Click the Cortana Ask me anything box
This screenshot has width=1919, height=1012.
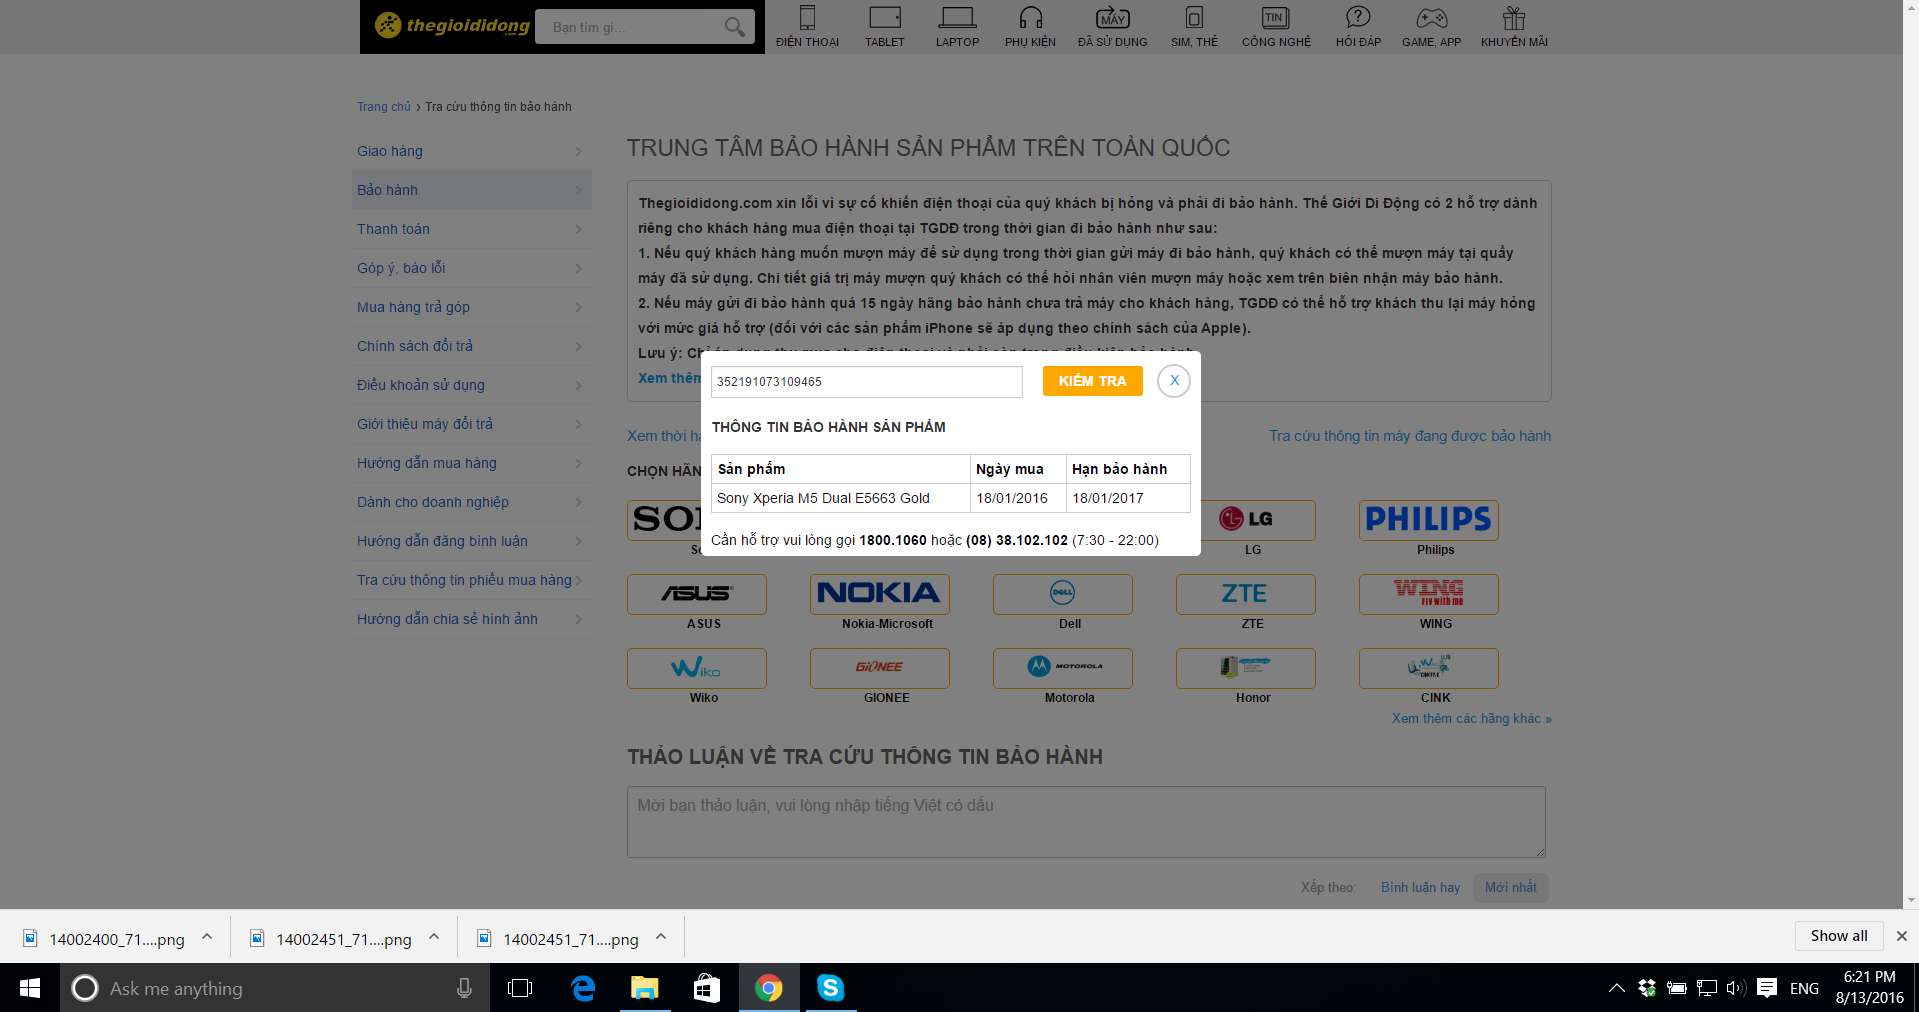pos(275,988)
